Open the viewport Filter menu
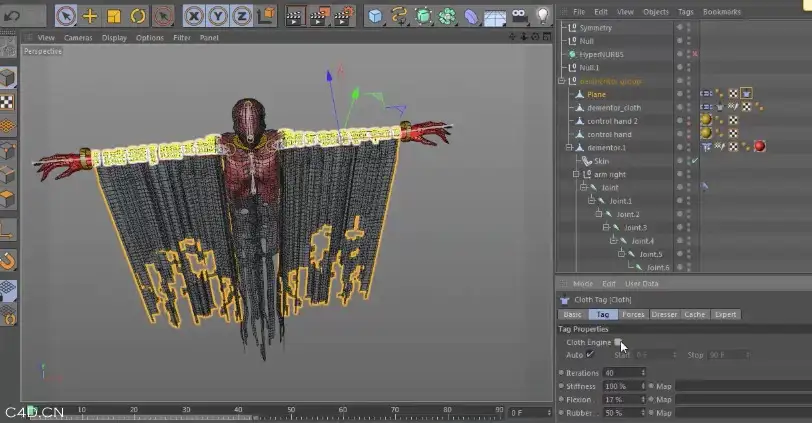The height and width of the screenshot is (423, 812). click(x=182, y=38)
